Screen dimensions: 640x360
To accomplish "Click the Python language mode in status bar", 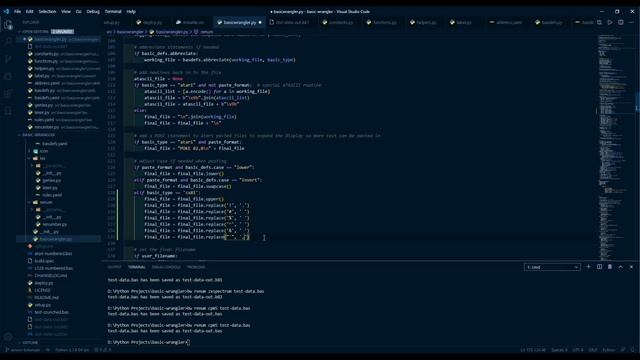I will (x=609, y=350).
